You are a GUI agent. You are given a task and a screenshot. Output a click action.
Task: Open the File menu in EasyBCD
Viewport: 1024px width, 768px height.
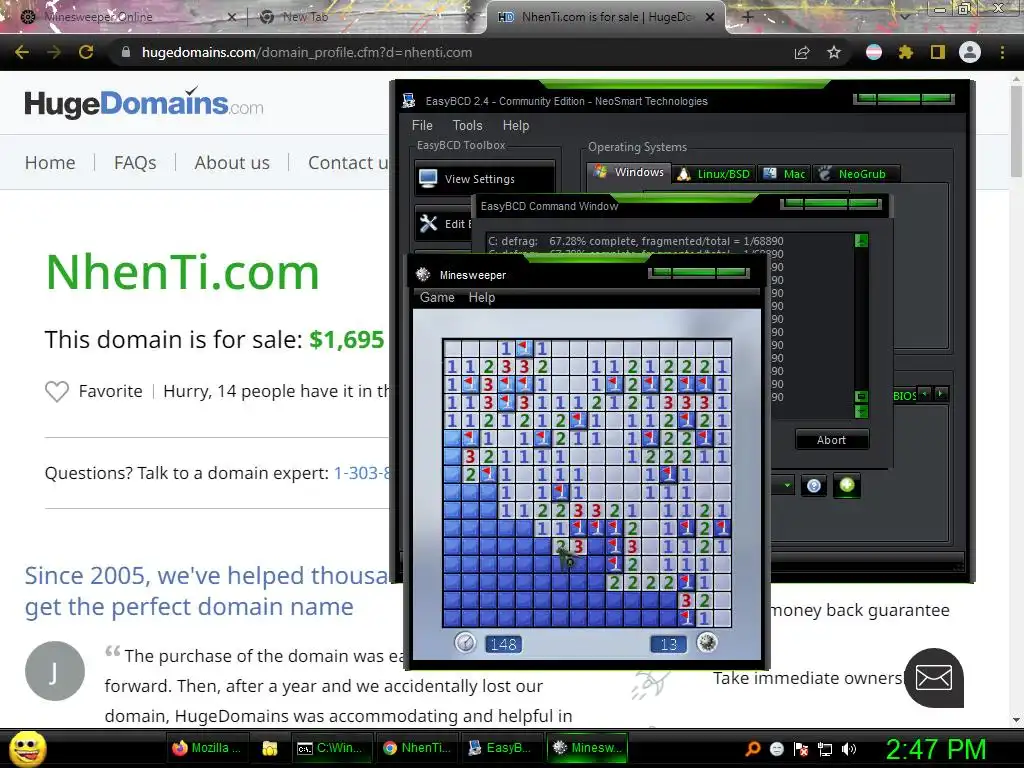click(x=422, y=125)
